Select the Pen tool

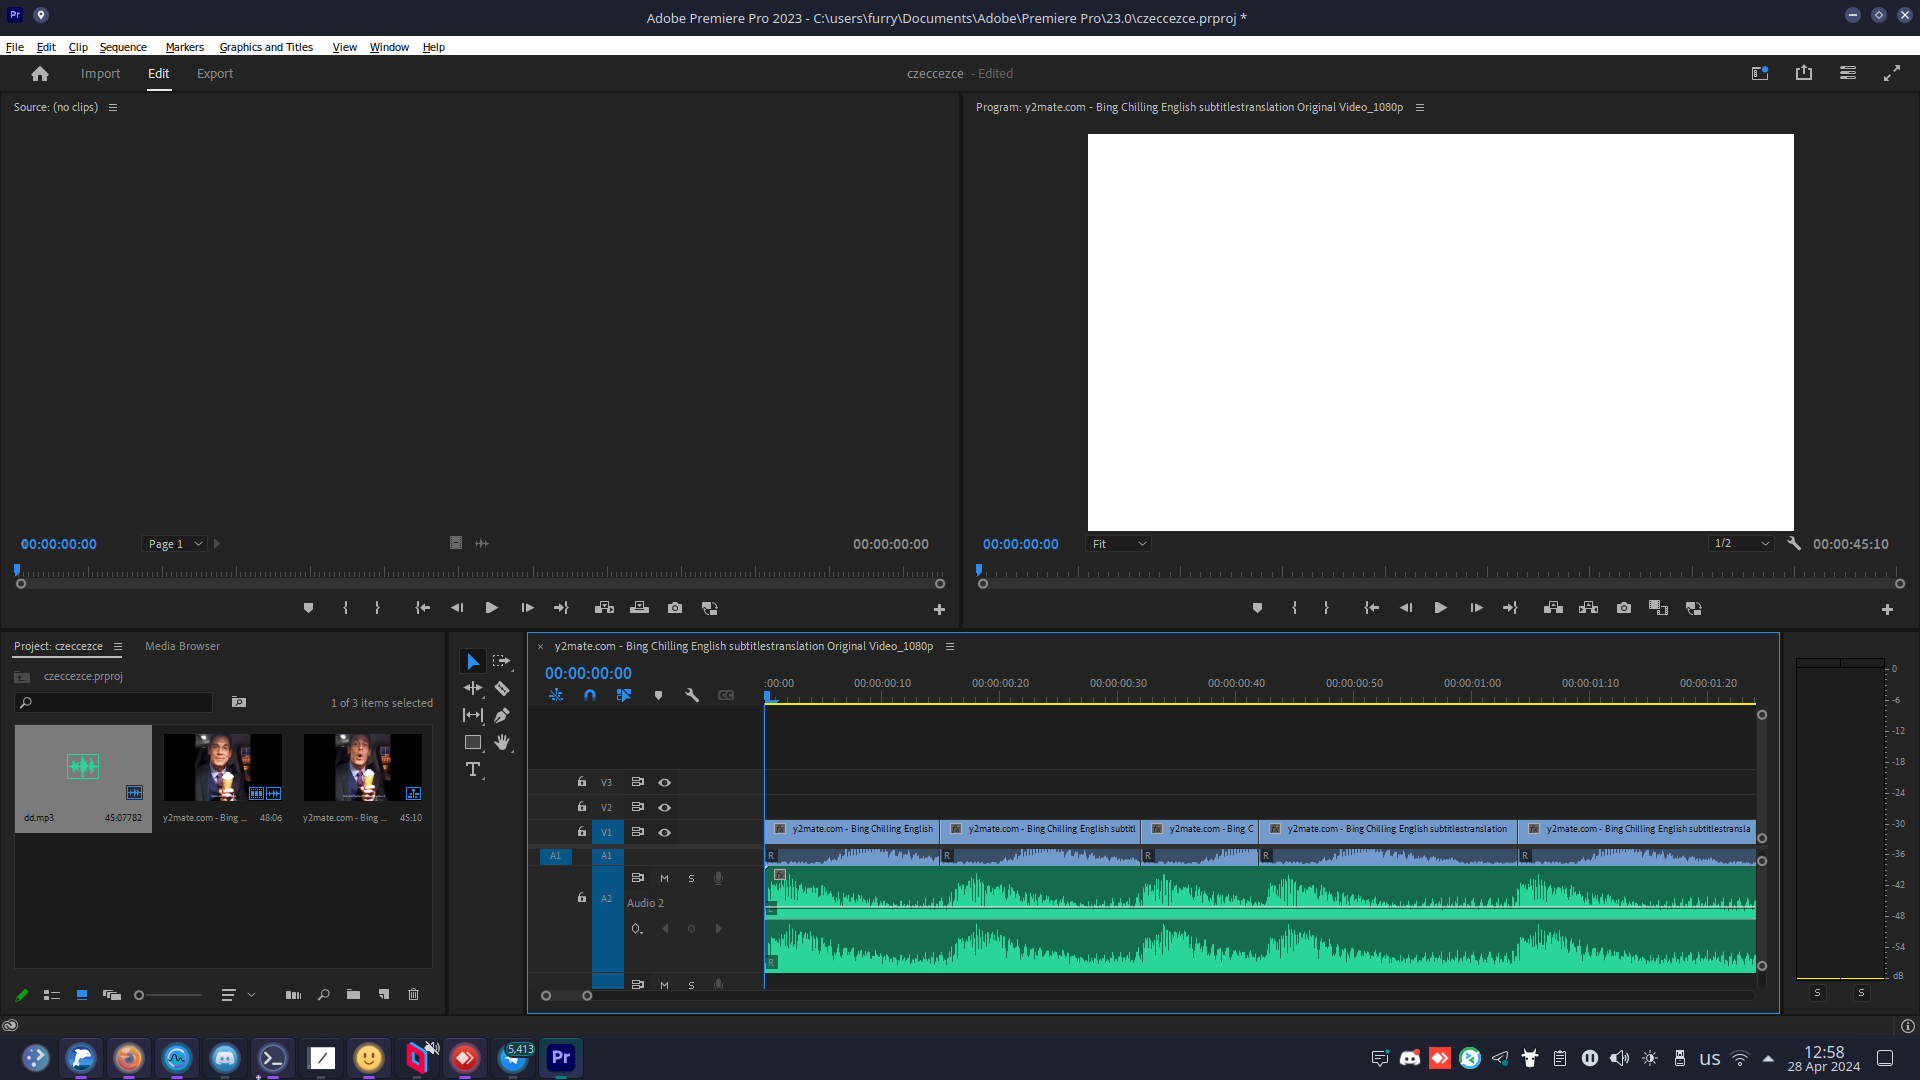502,715
